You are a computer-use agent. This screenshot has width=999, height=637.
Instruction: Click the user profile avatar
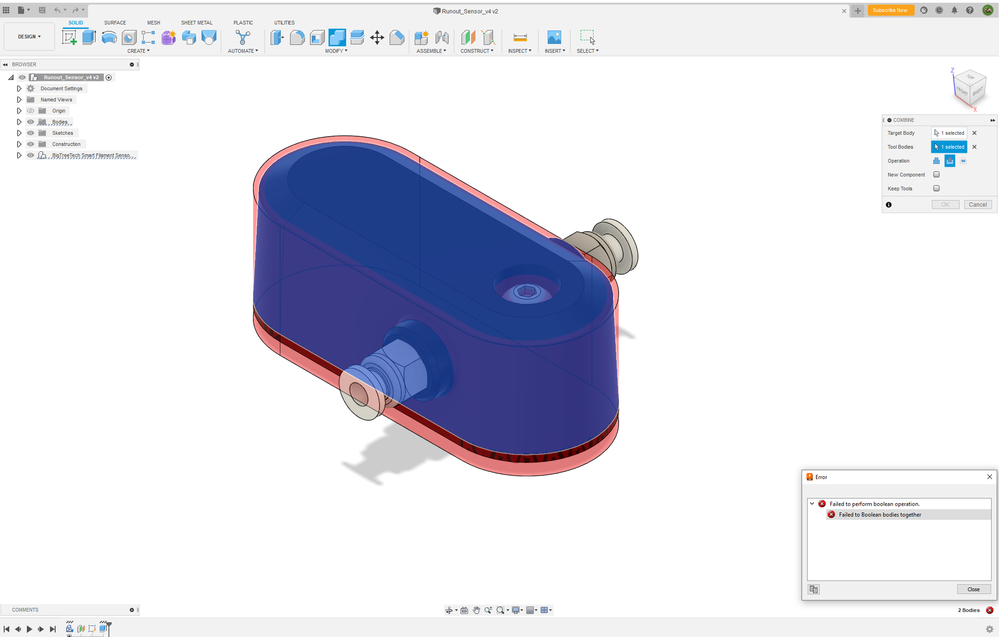pos(988,10)
